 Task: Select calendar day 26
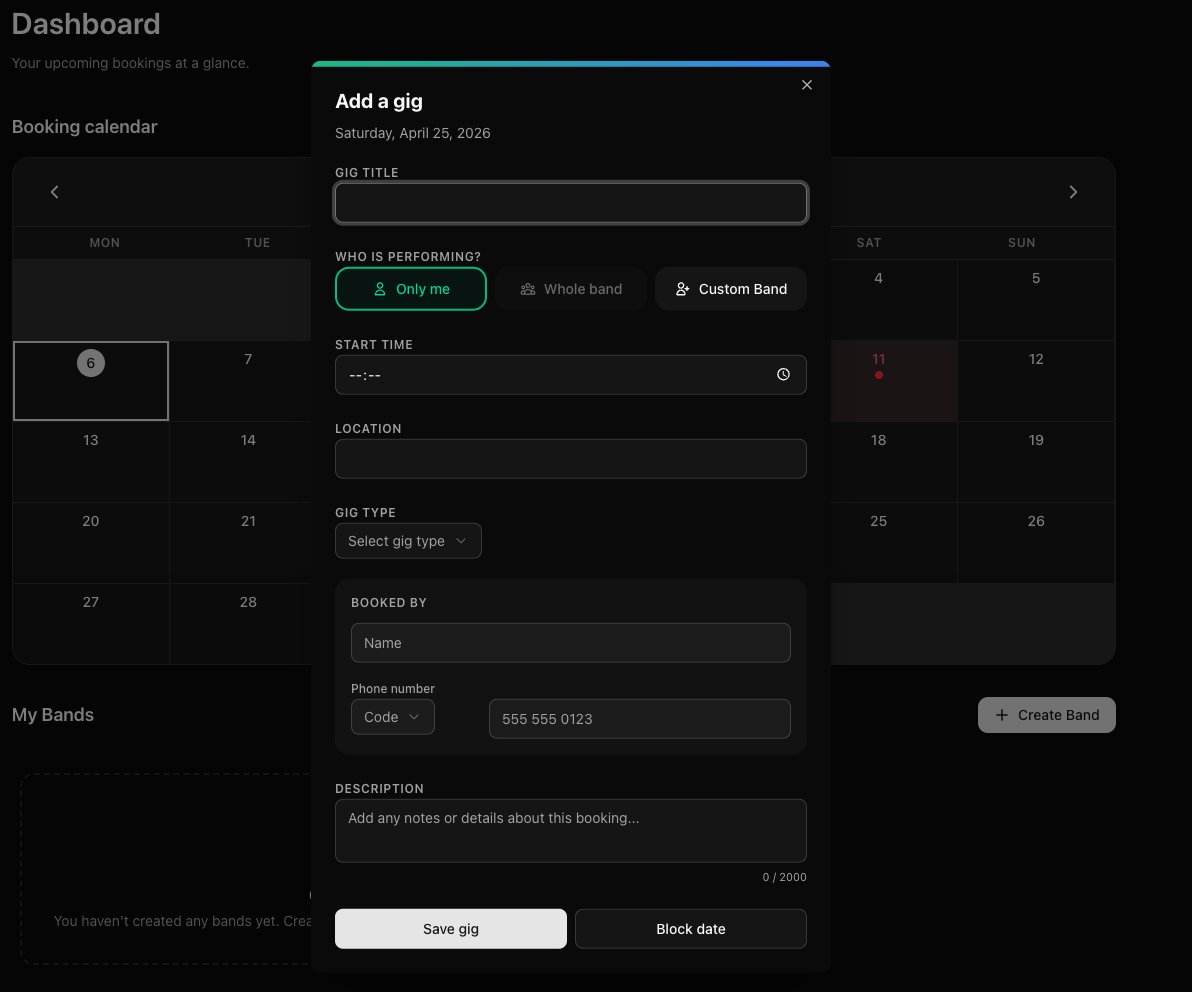1036,543
